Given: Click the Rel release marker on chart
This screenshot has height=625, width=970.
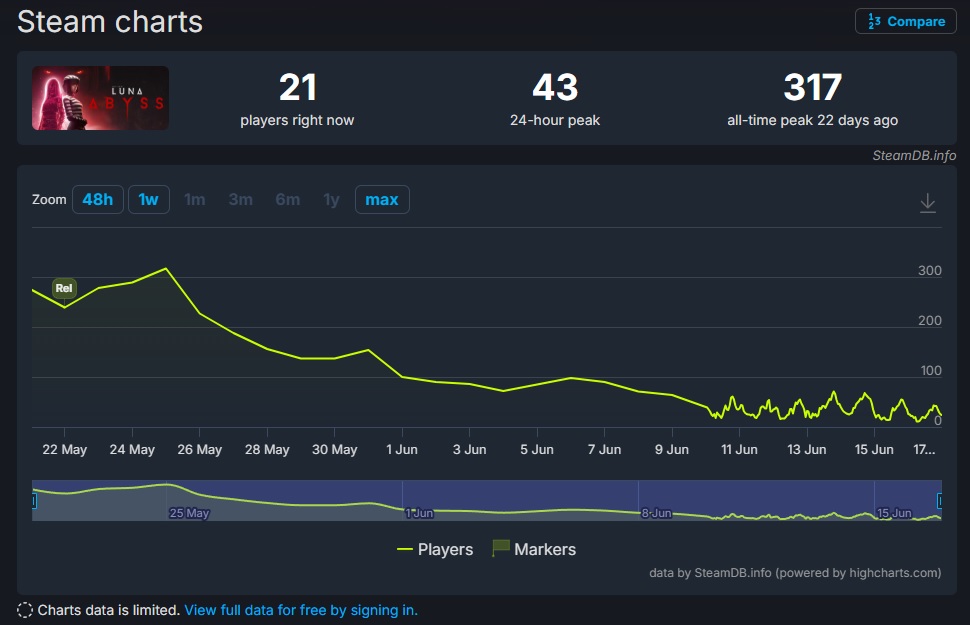Looking at the screenshot, I should pos(64,288).
